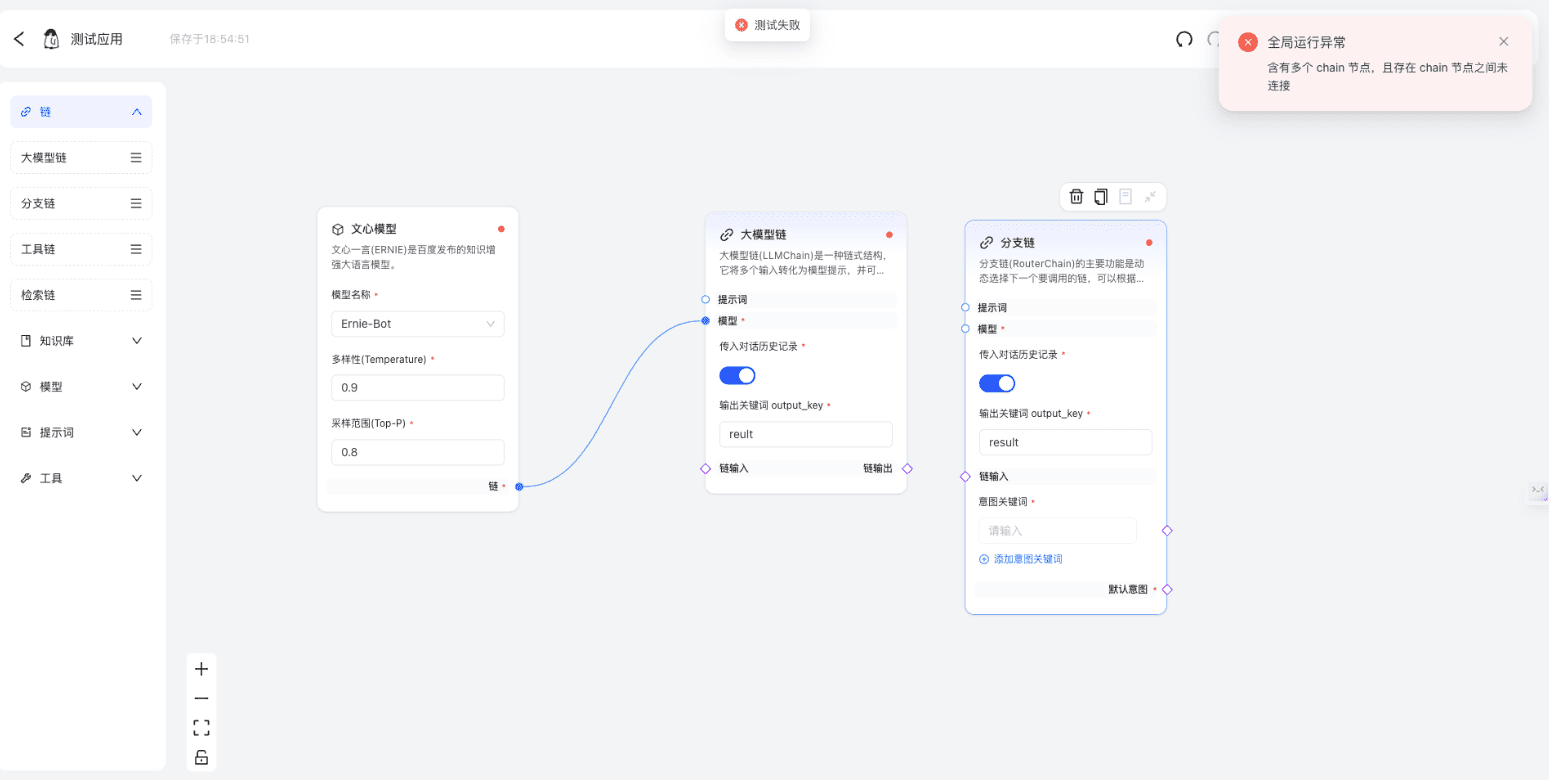The image size is (1549, 780).
Task: Click the 默认意图 diamond port on 分支链
Action: [1167, 589]
